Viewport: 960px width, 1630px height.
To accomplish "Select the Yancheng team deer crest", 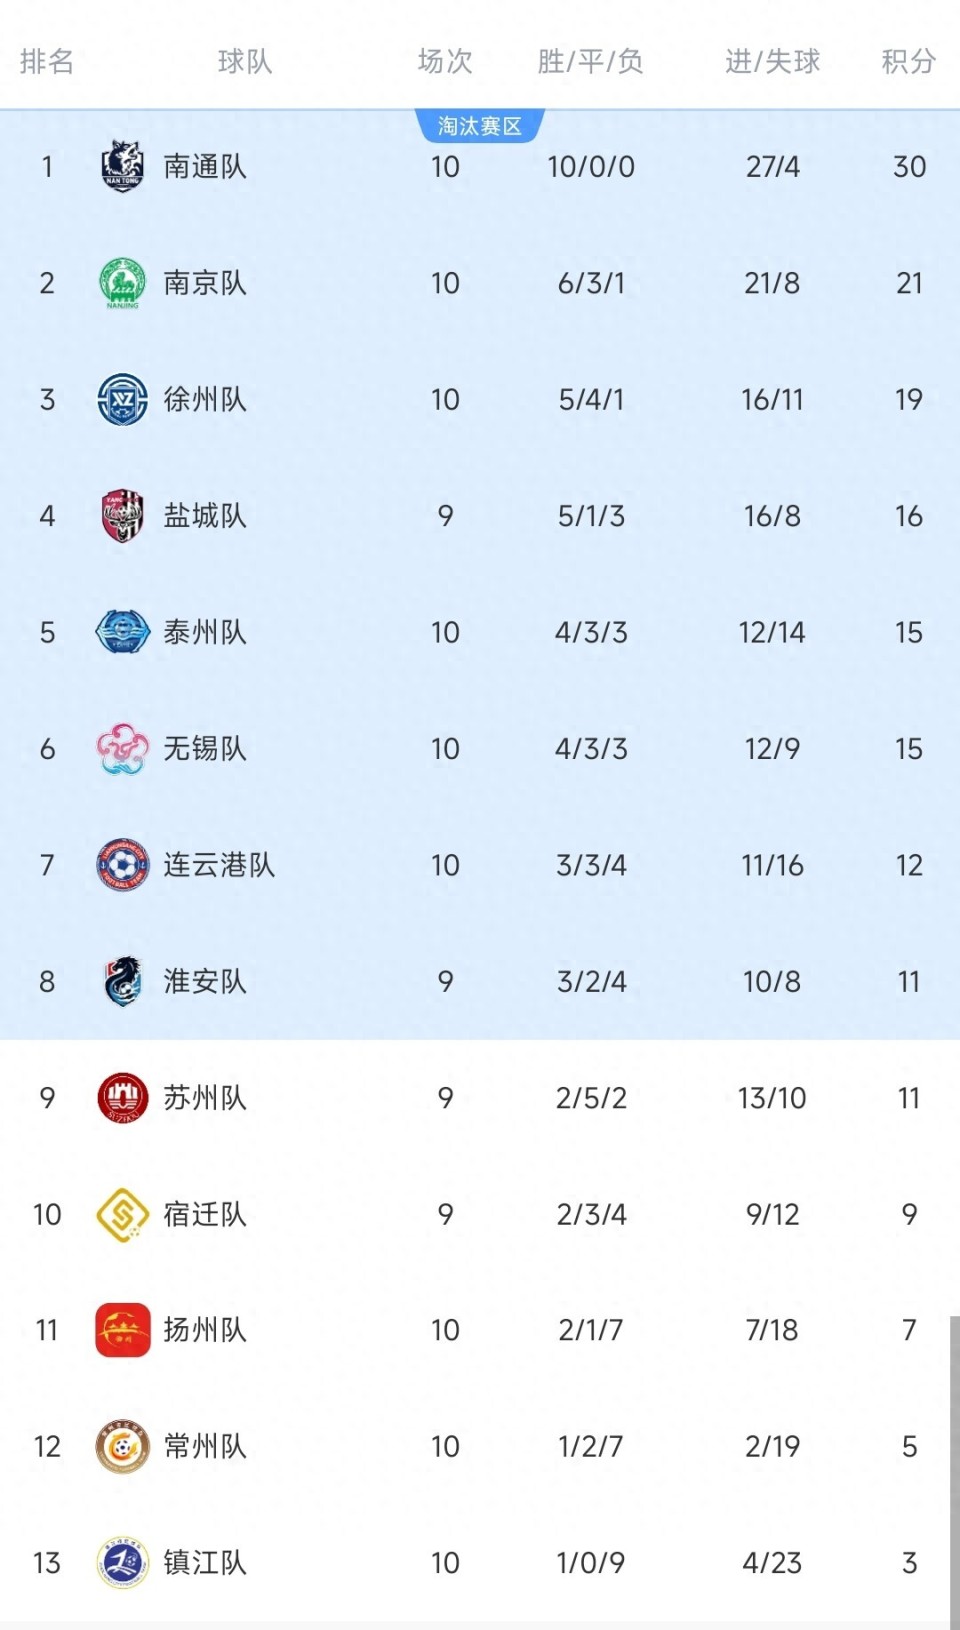I will (x=123, y=516).
